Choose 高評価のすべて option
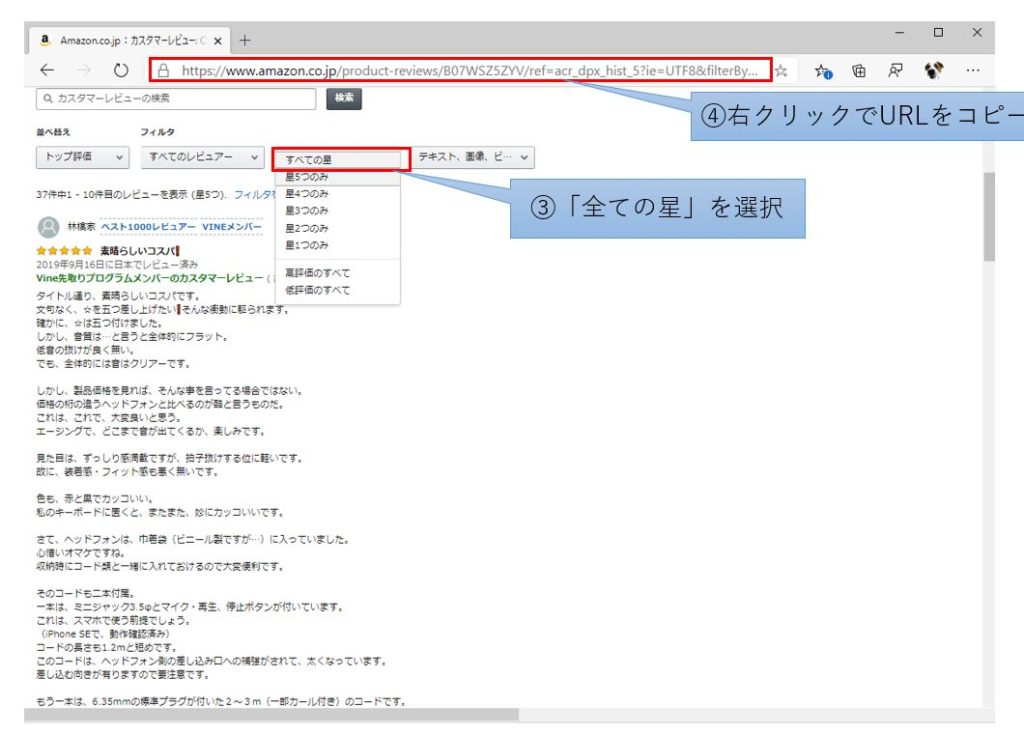 click(x=338, y=273)
